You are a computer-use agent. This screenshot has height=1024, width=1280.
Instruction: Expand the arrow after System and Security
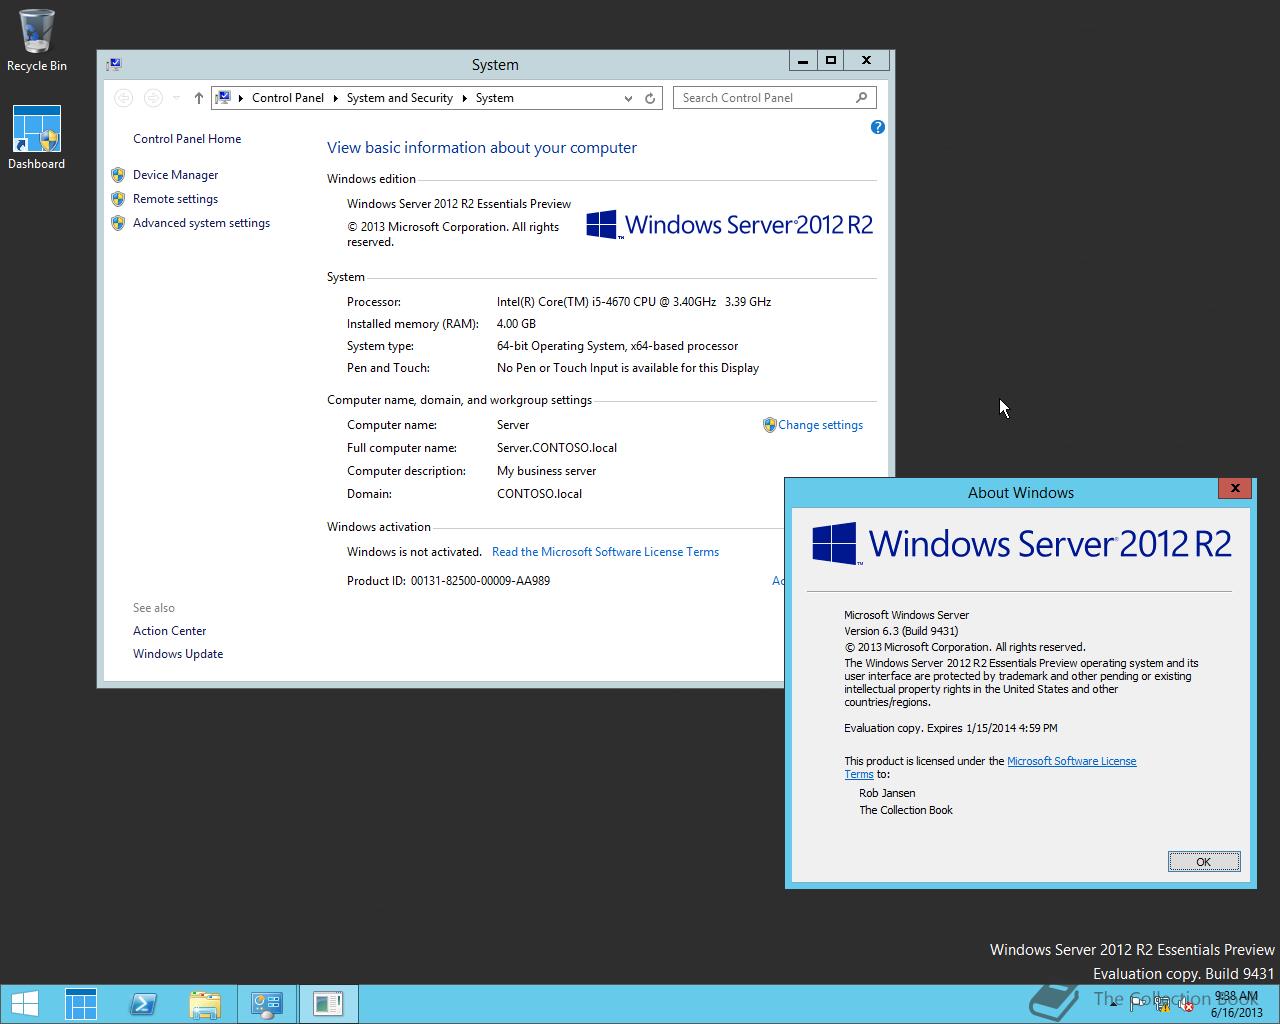click(x=464, y=98)
